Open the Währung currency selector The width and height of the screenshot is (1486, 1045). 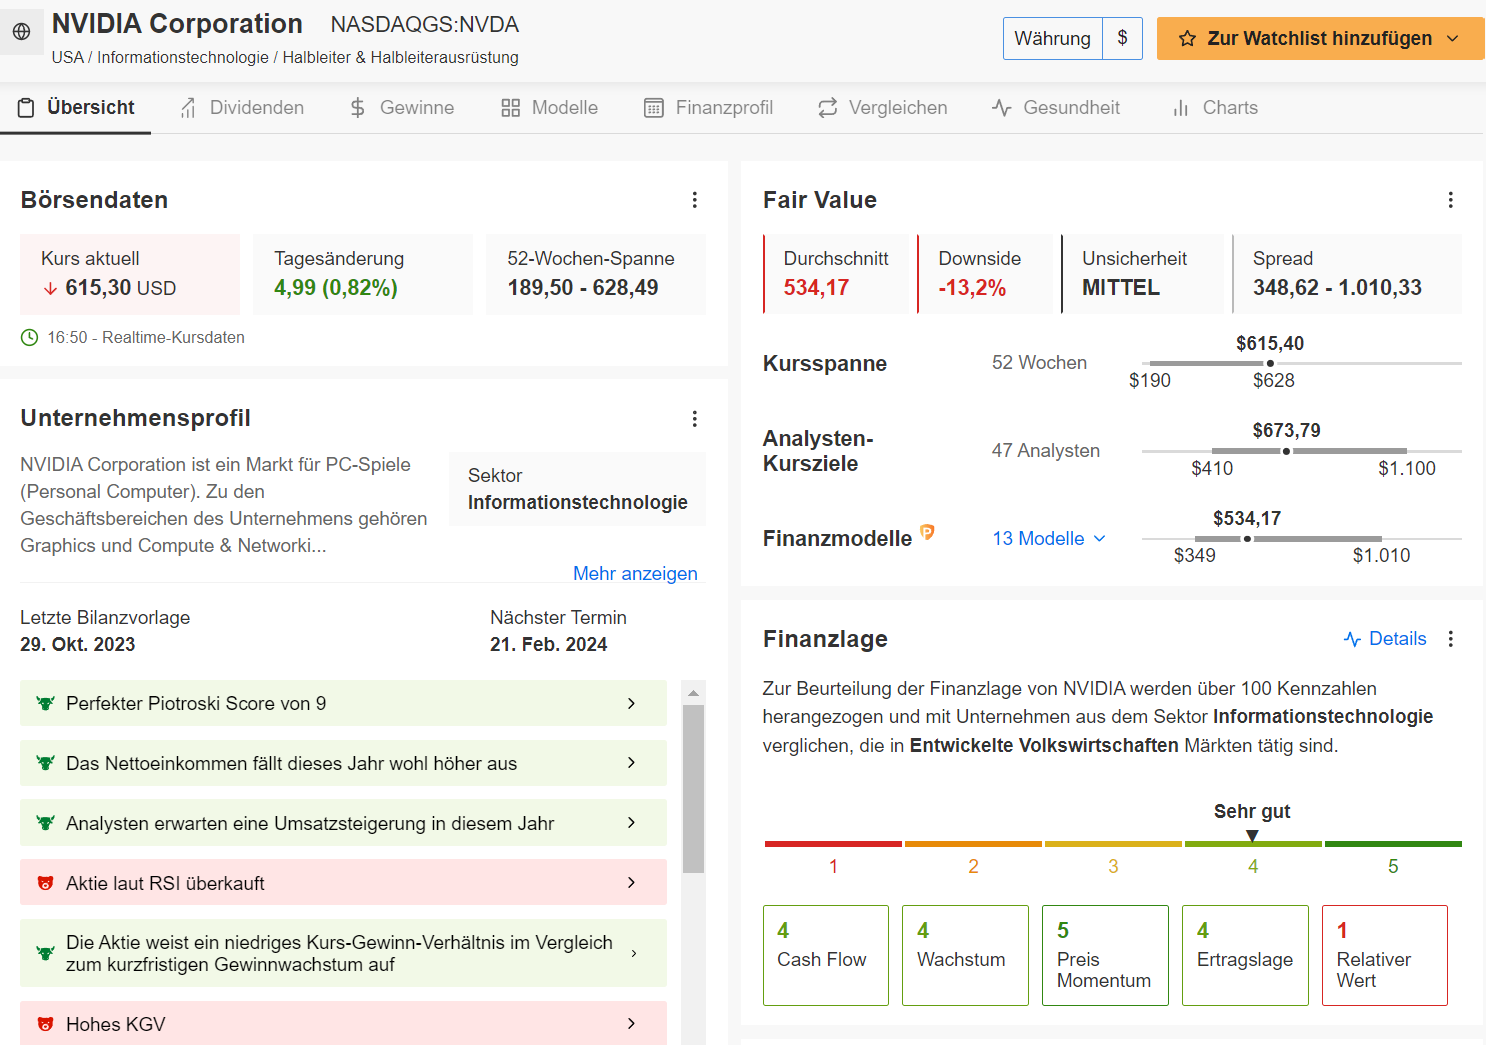point(1073,39)
